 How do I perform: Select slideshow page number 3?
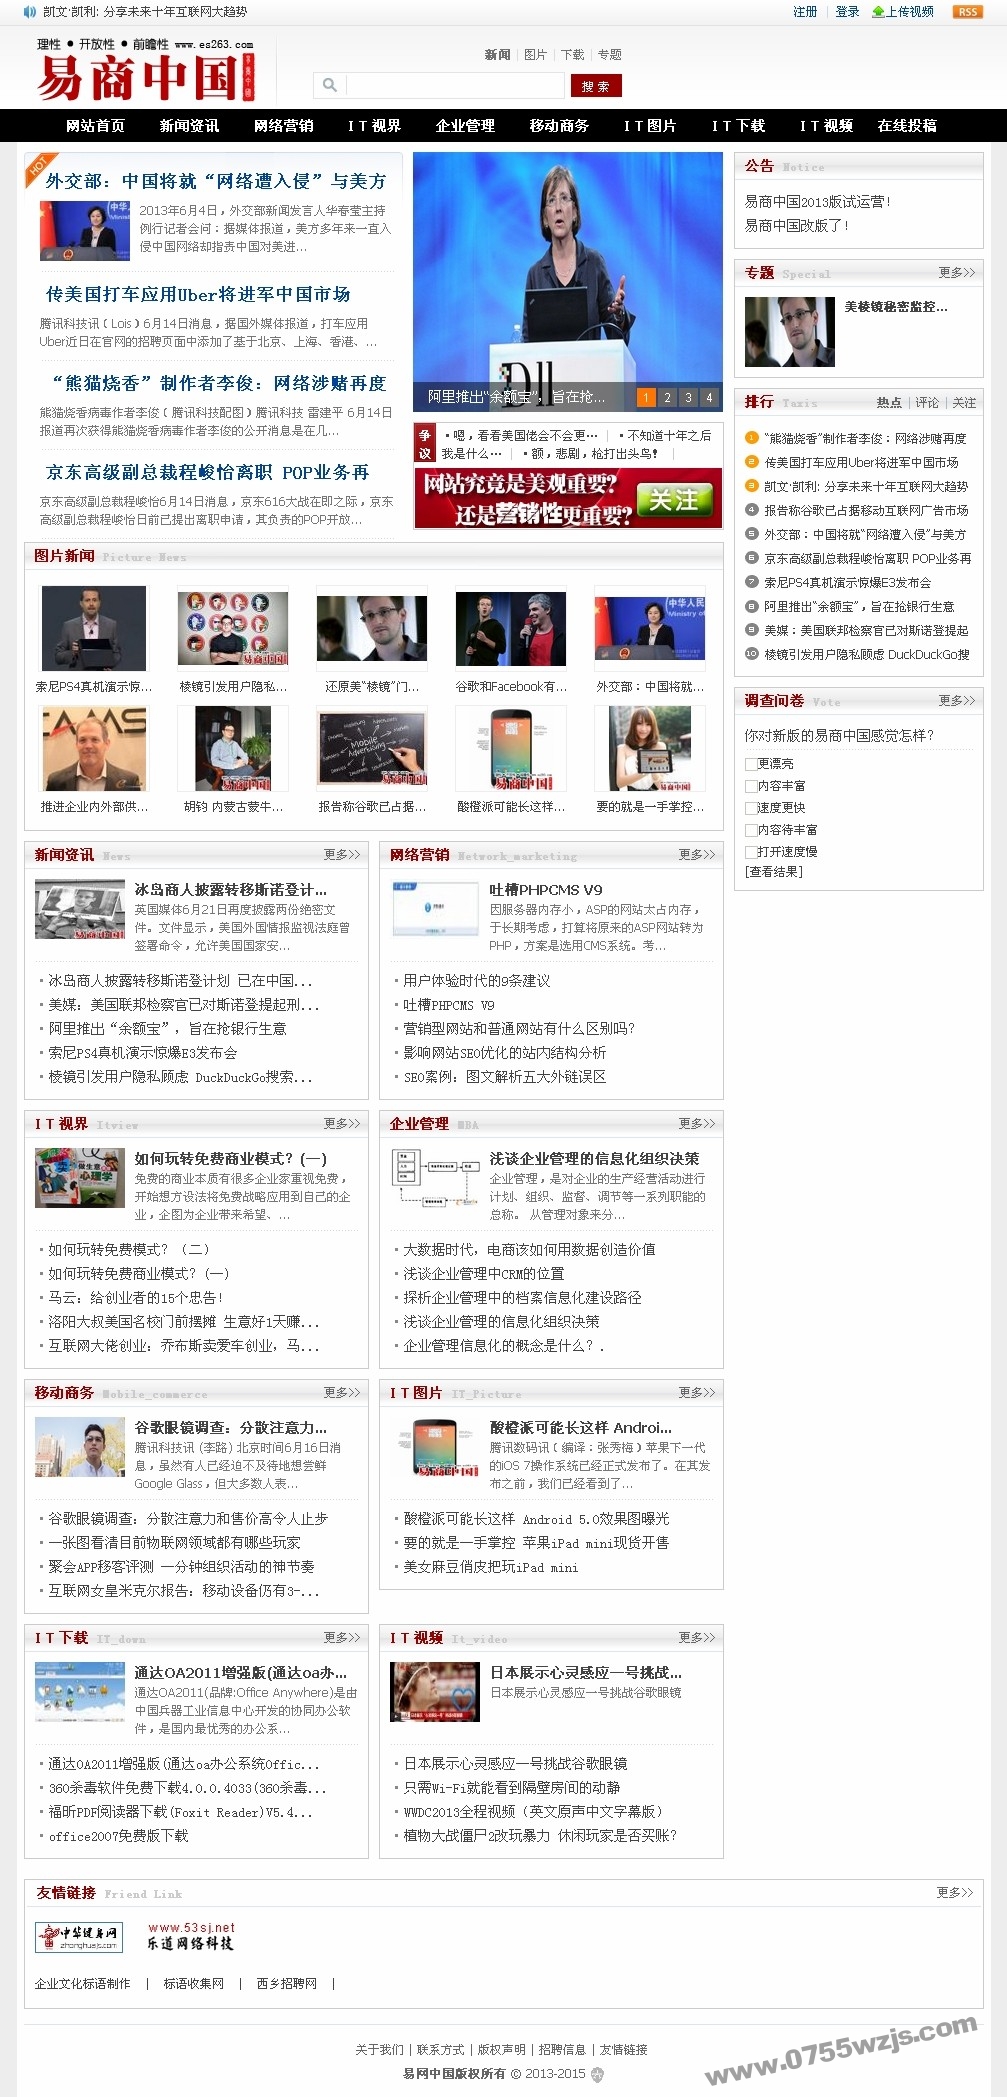pos(688,397)
